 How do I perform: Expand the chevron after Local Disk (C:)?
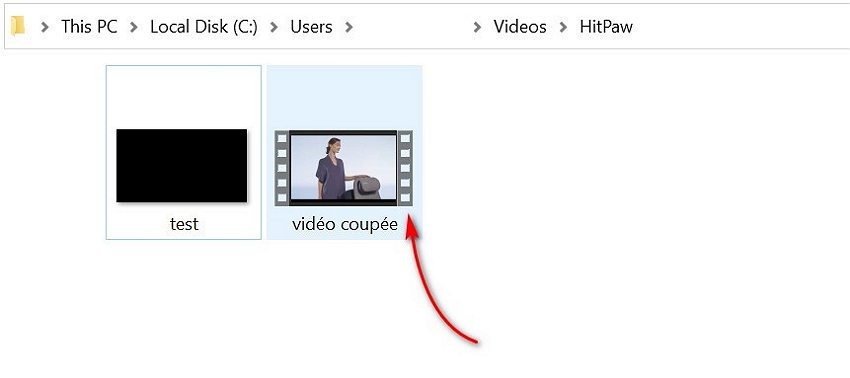pyautogui.click(x=274, y=27)
